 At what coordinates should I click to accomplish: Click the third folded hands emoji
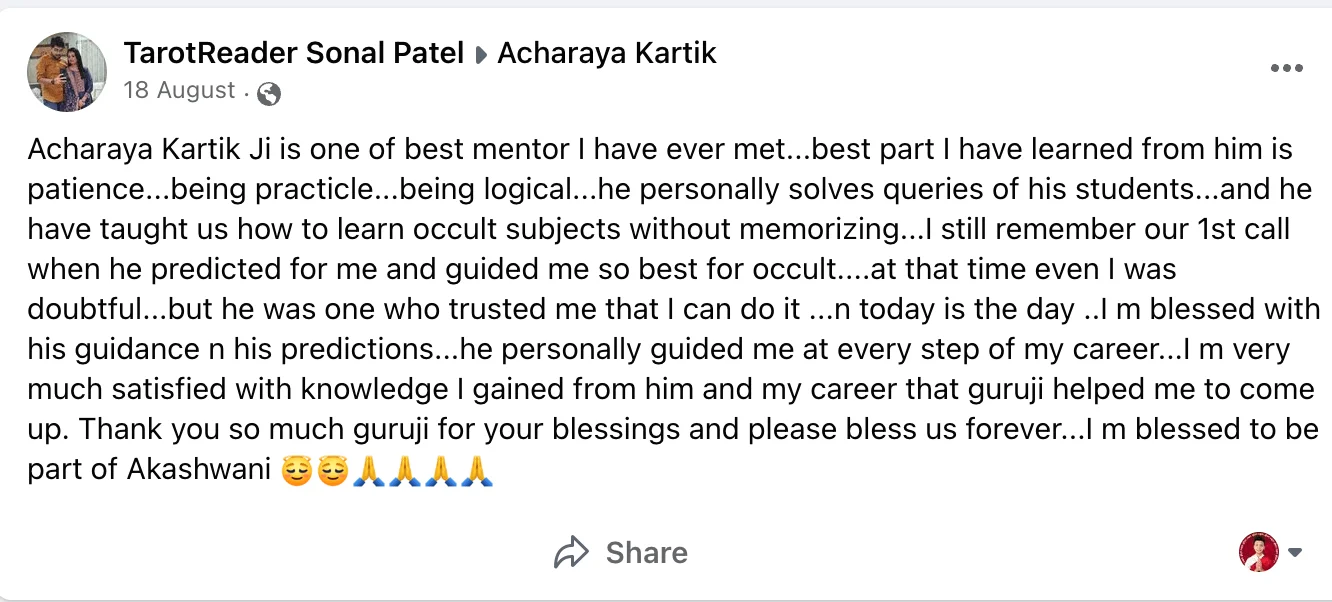tap(441, 469)
